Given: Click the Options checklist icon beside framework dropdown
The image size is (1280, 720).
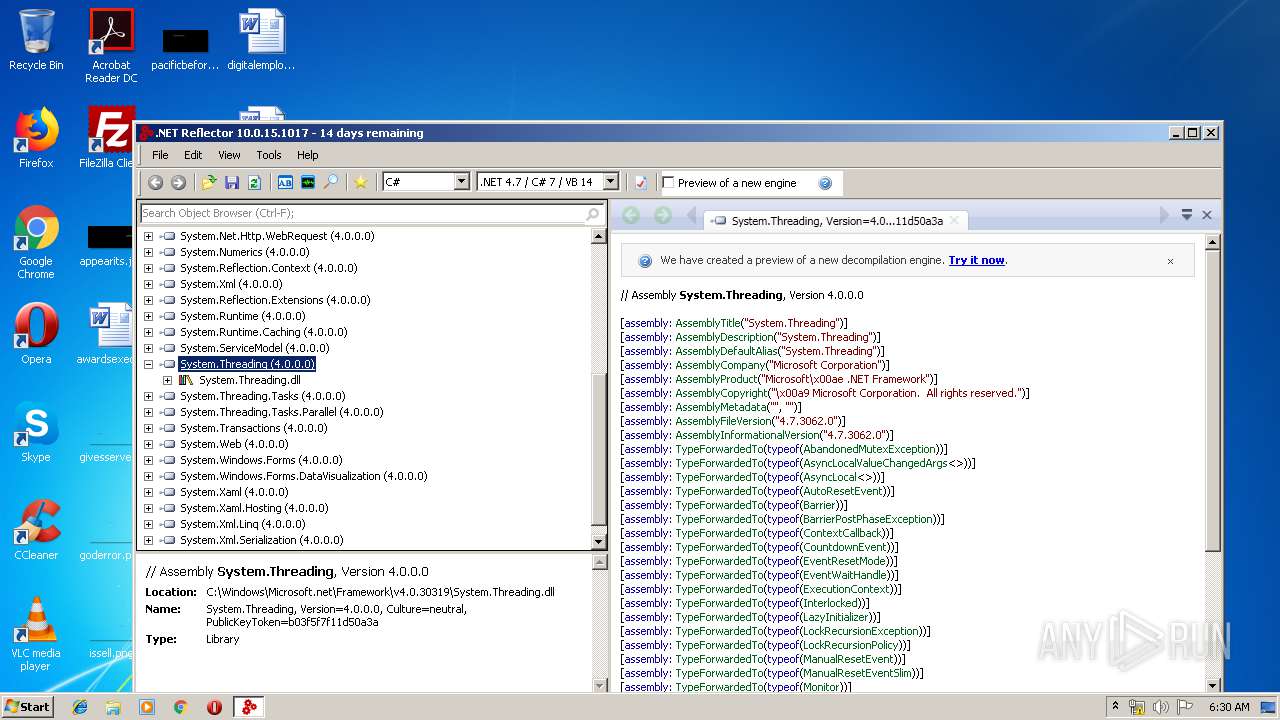Looking at the screenshot, I should click(x=640, y=182).
